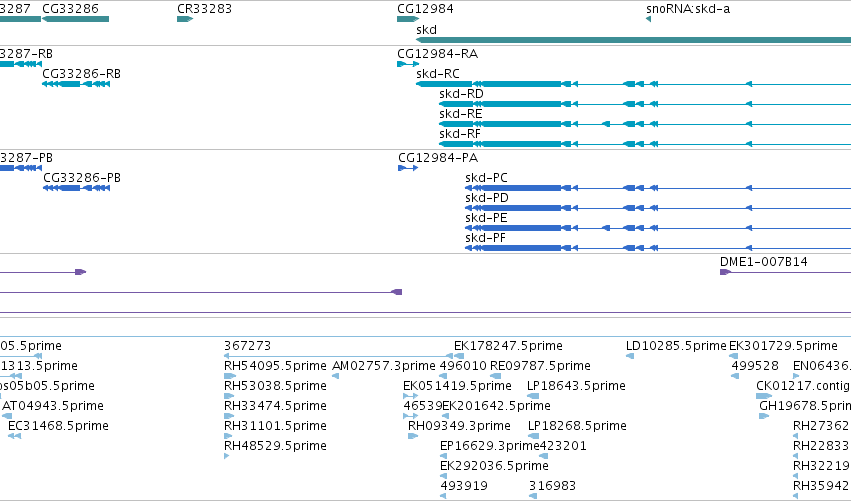Select the snoRNA:skd-a feature label
The height and width of the screenshot is (501, 851).
[x=688, y=9]
